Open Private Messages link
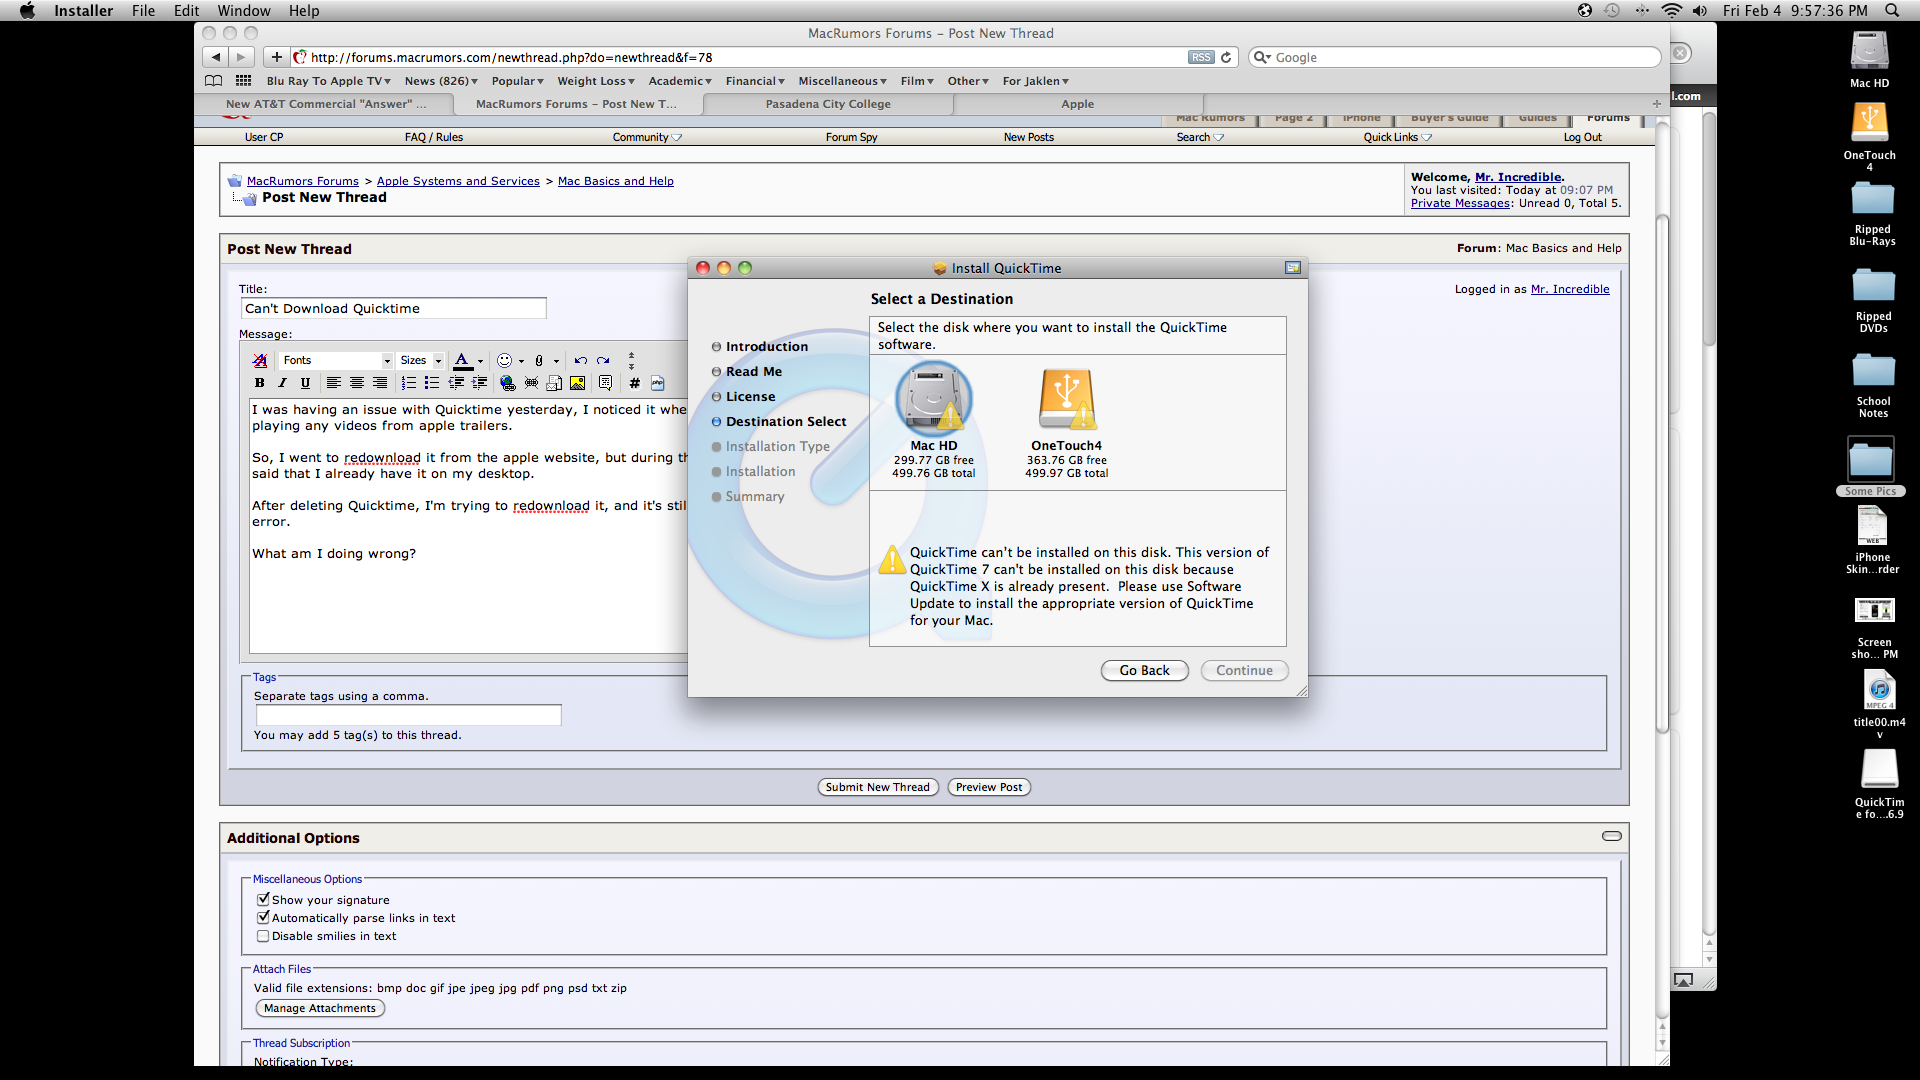This screenshot has width=1920, height=1080. [x=1460, y=203]
